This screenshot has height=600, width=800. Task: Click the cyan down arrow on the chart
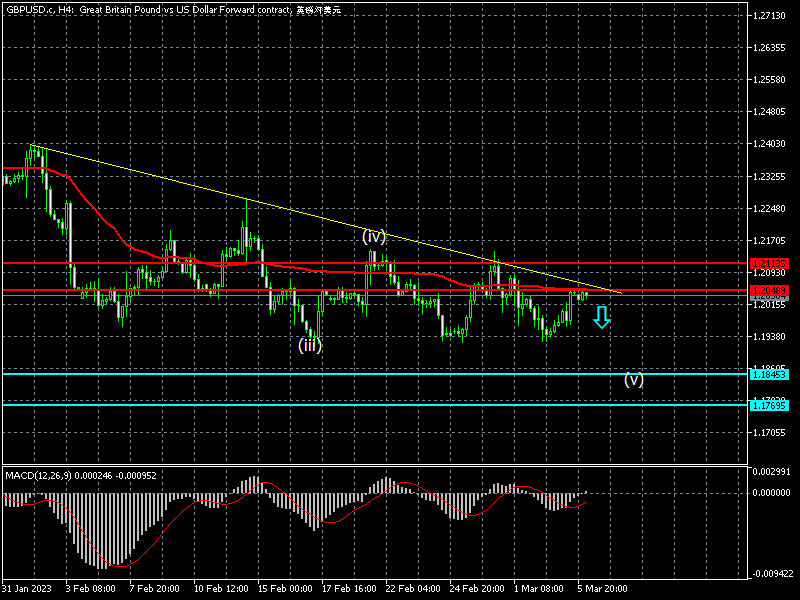[x=601, y=318]
